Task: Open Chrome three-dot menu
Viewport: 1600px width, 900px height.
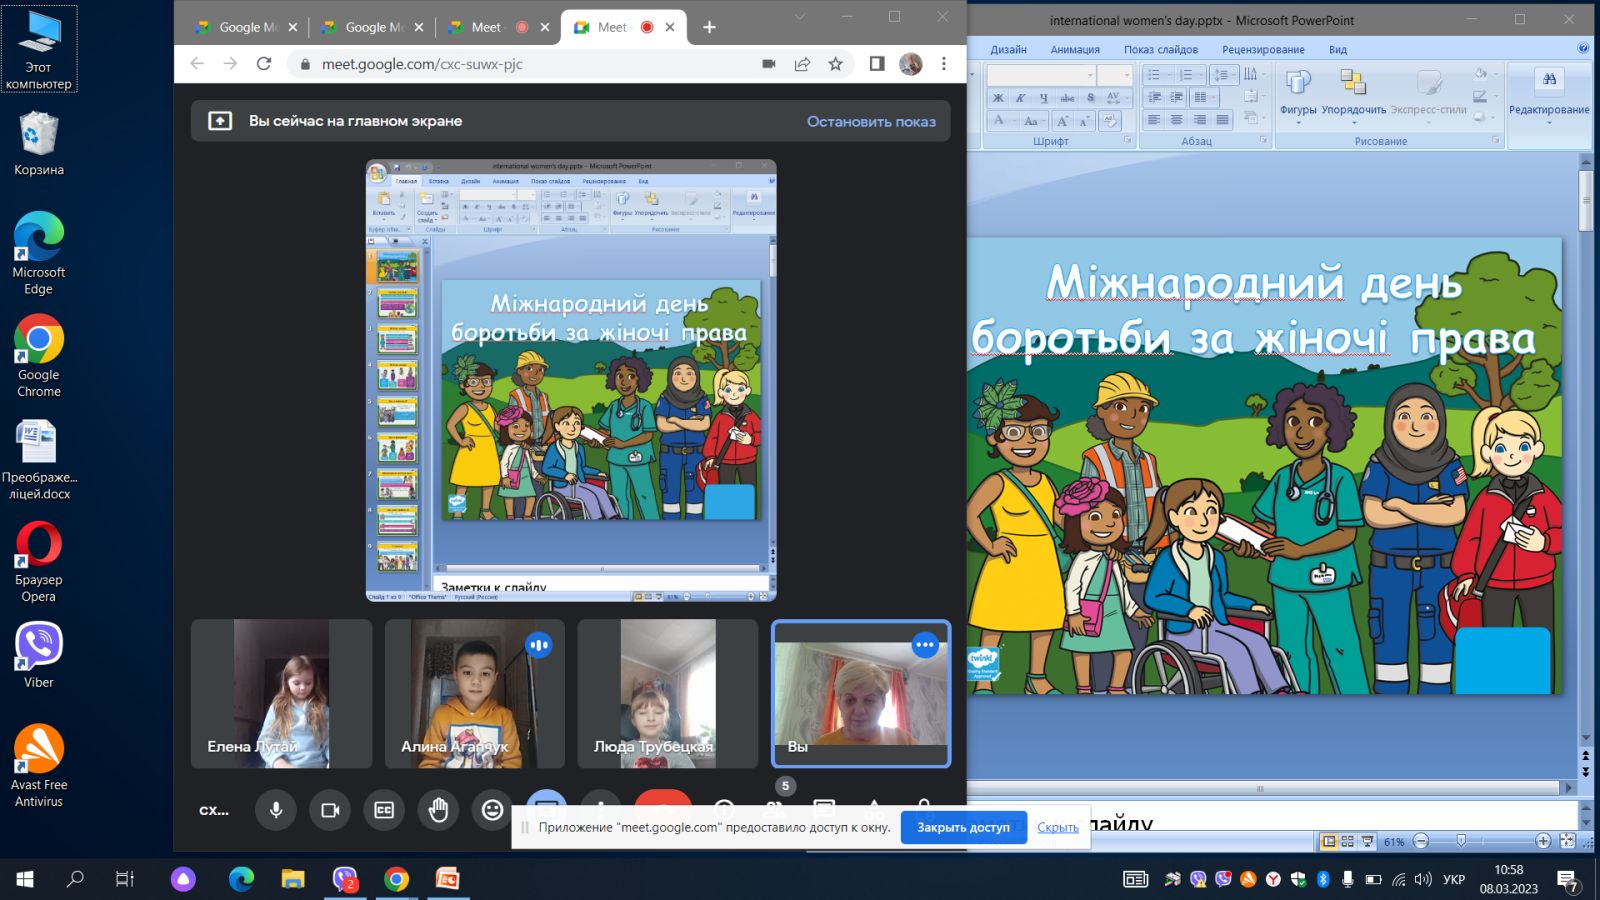Action: pyautogui.click(x=943, y=64)
